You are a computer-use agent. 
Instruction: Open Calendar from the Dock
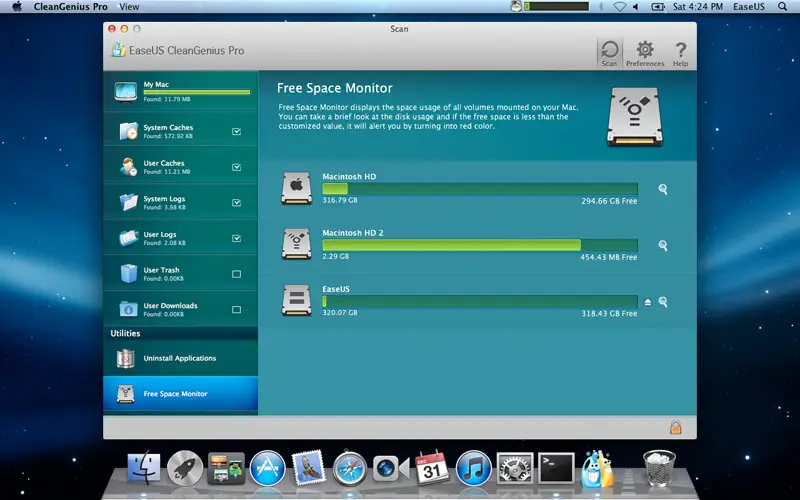pos(432,468)
